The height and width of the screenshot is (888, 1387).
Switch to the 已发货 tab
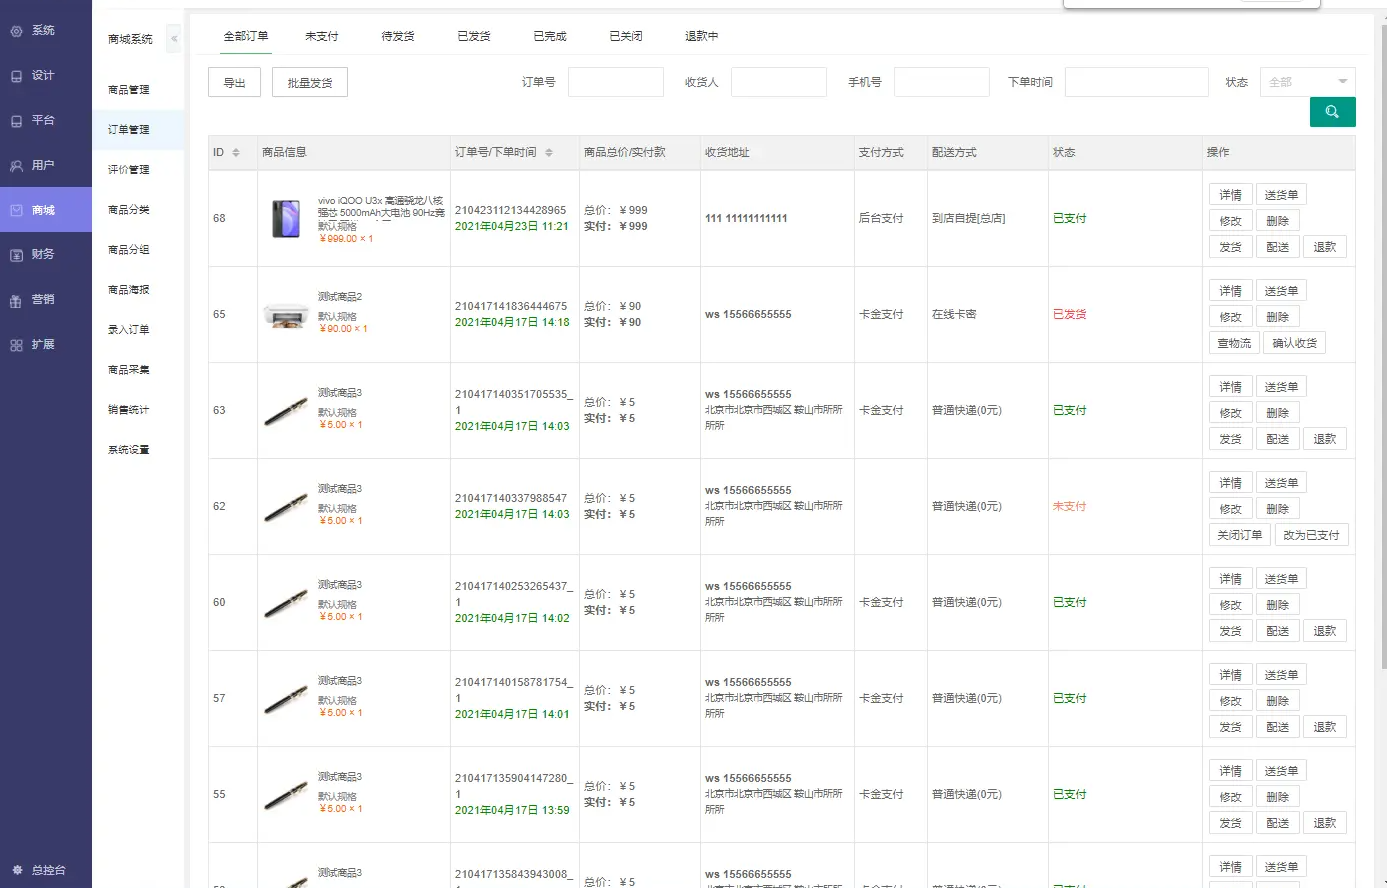coord(474,36)
